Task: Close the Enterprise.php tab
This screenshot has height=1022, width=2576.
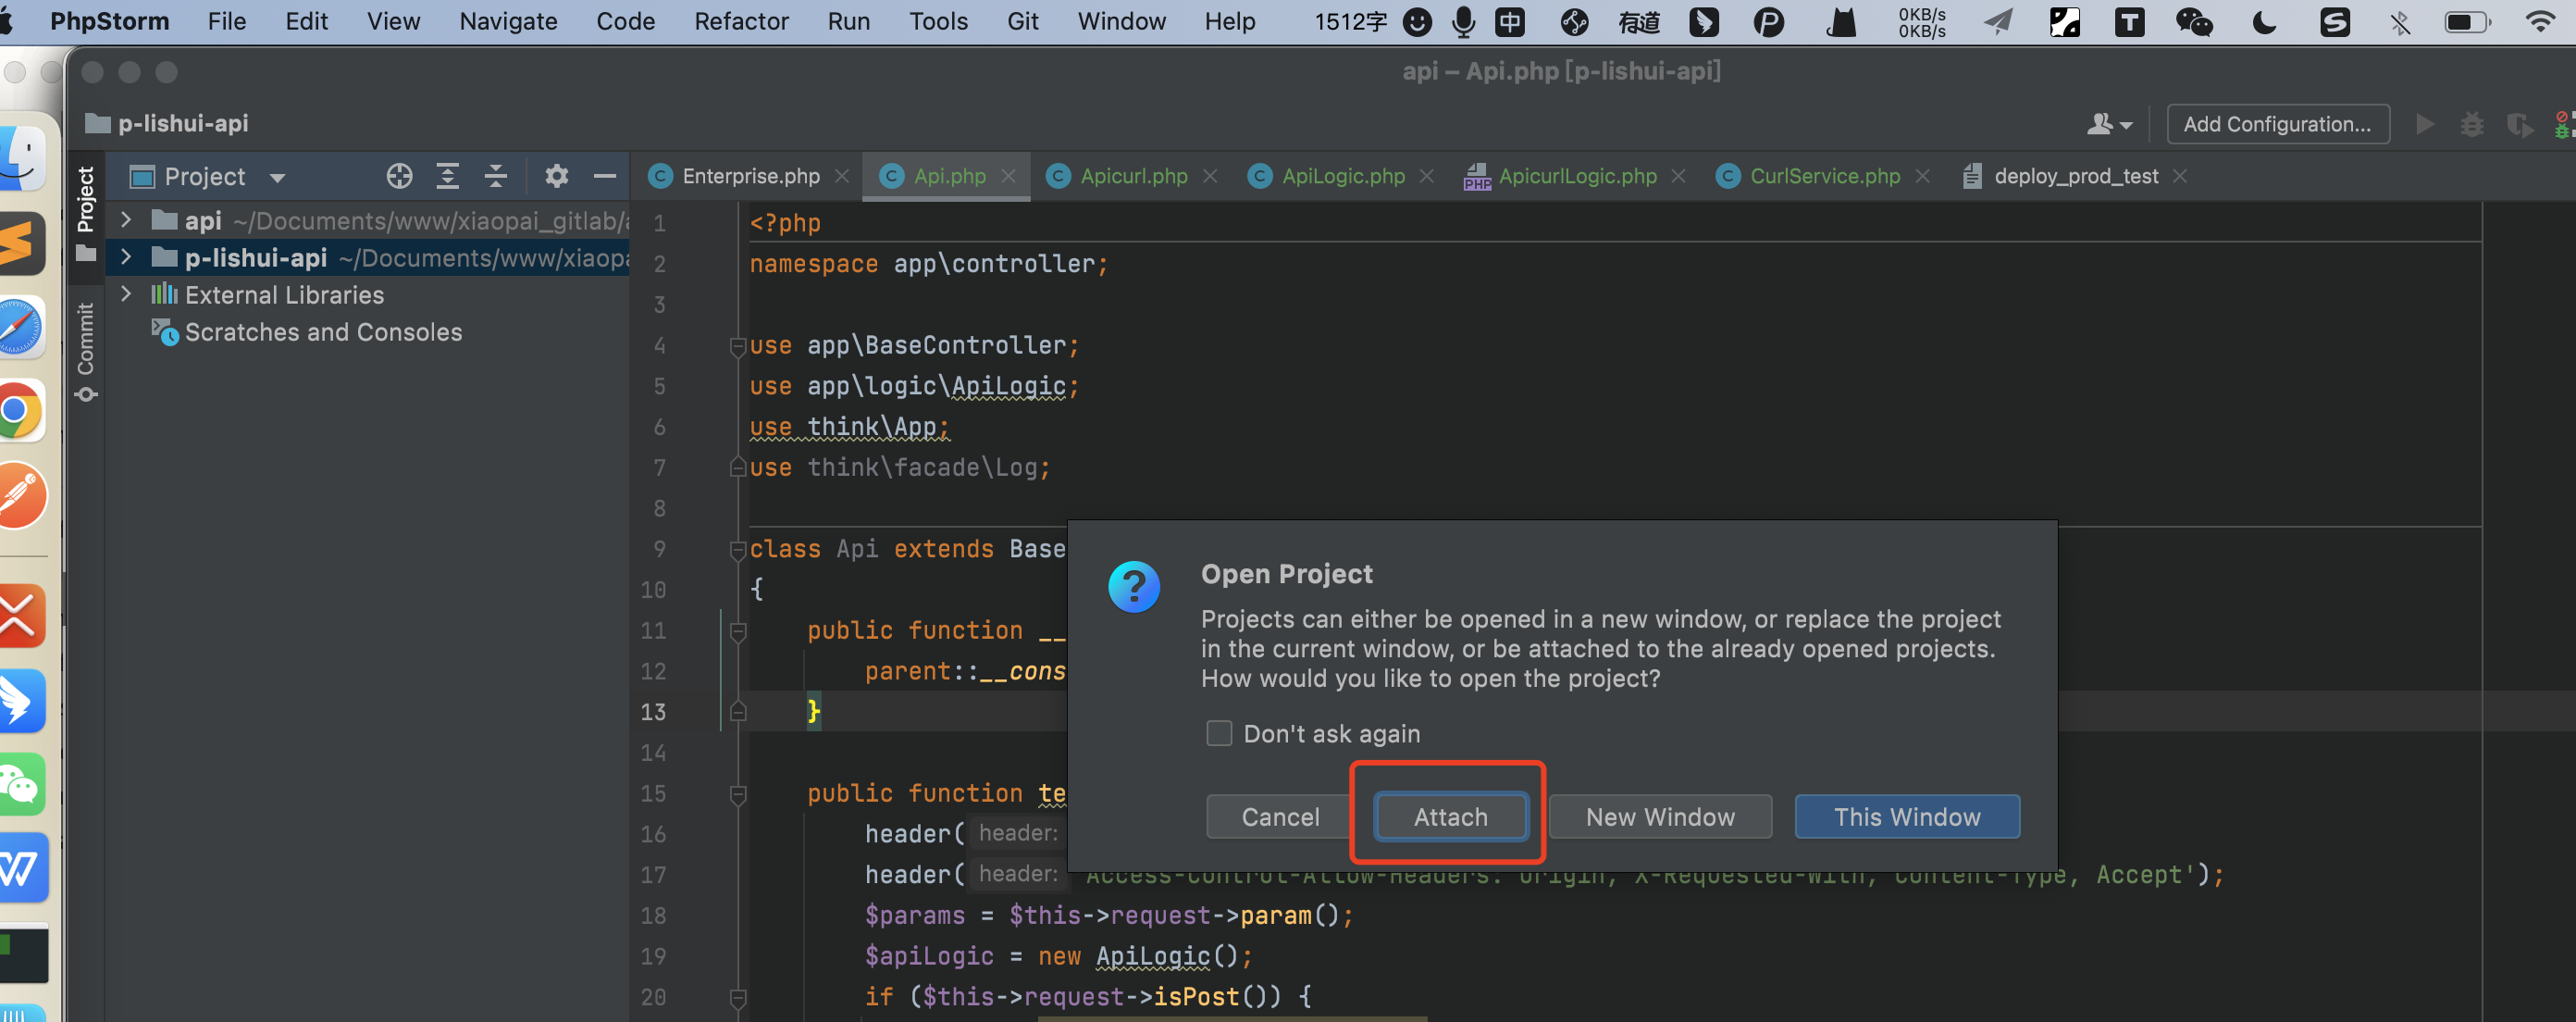Action: [842, 176]
